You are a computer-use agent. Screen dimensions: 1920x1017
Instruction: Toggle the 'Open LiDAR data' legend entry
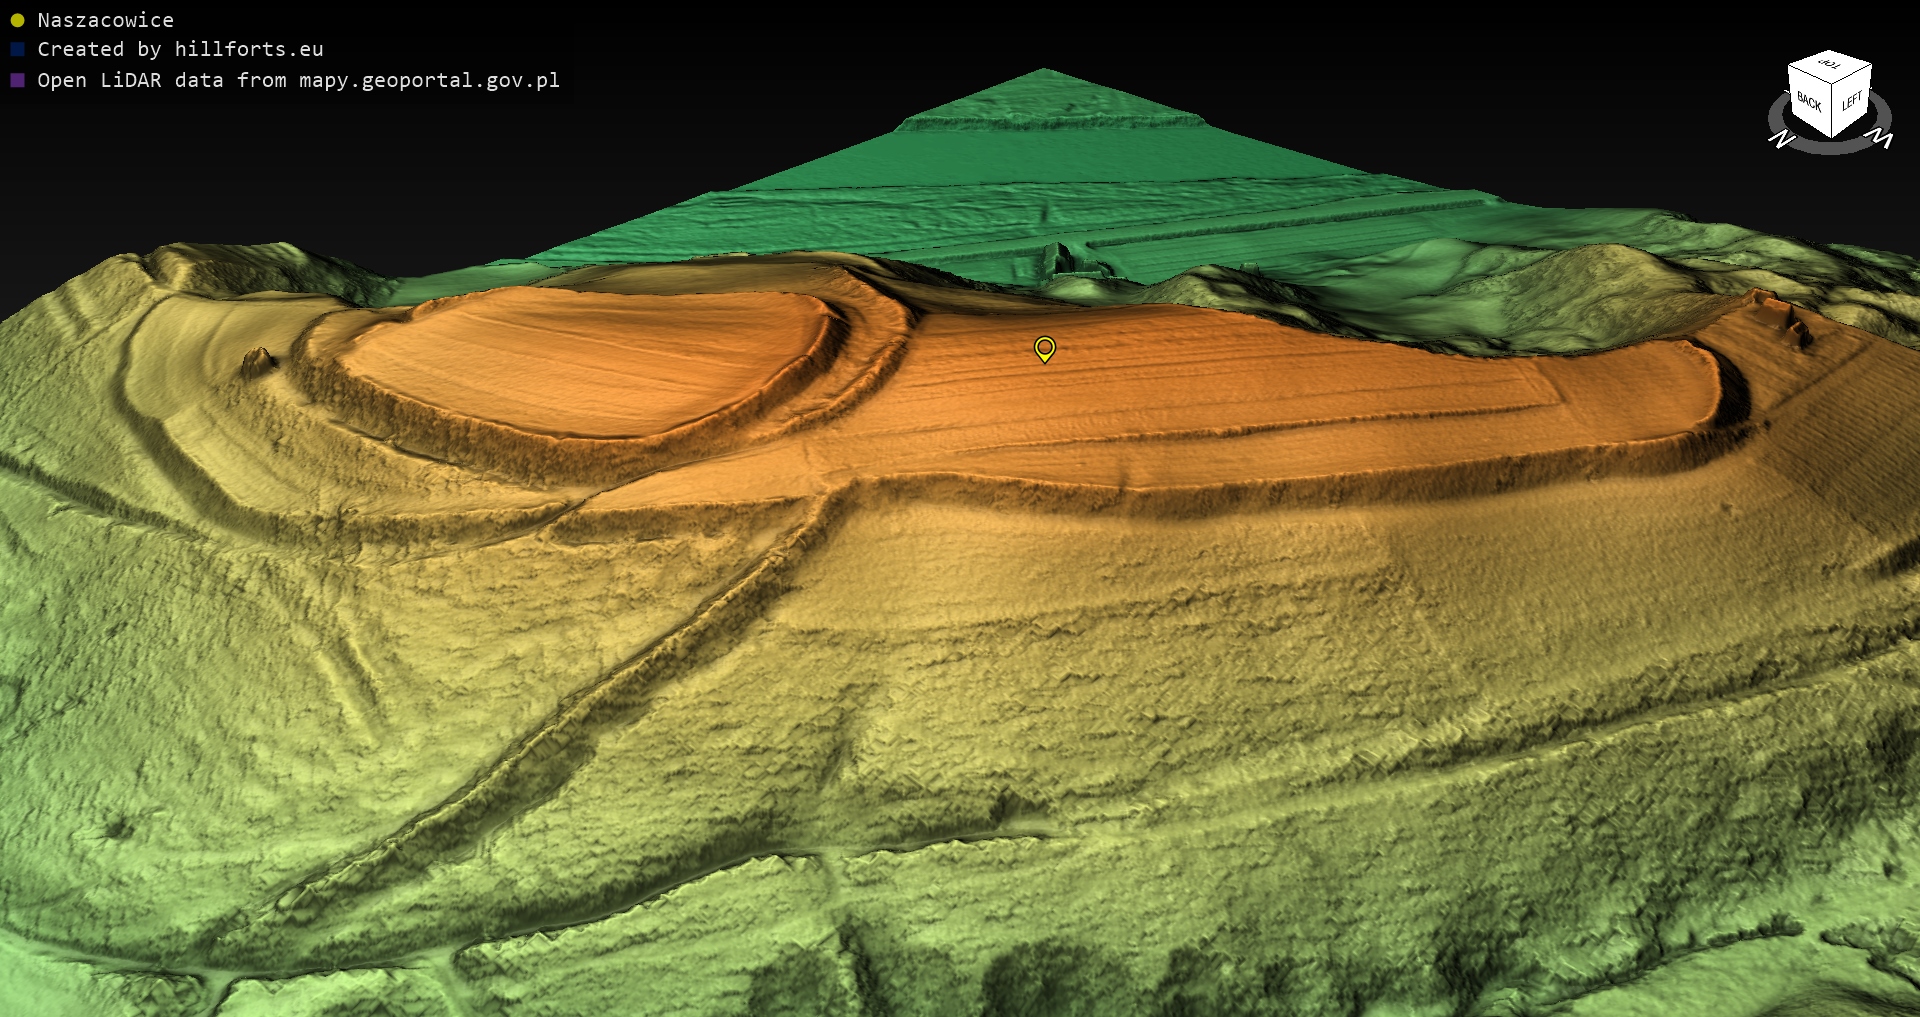[x=298, y=80]
